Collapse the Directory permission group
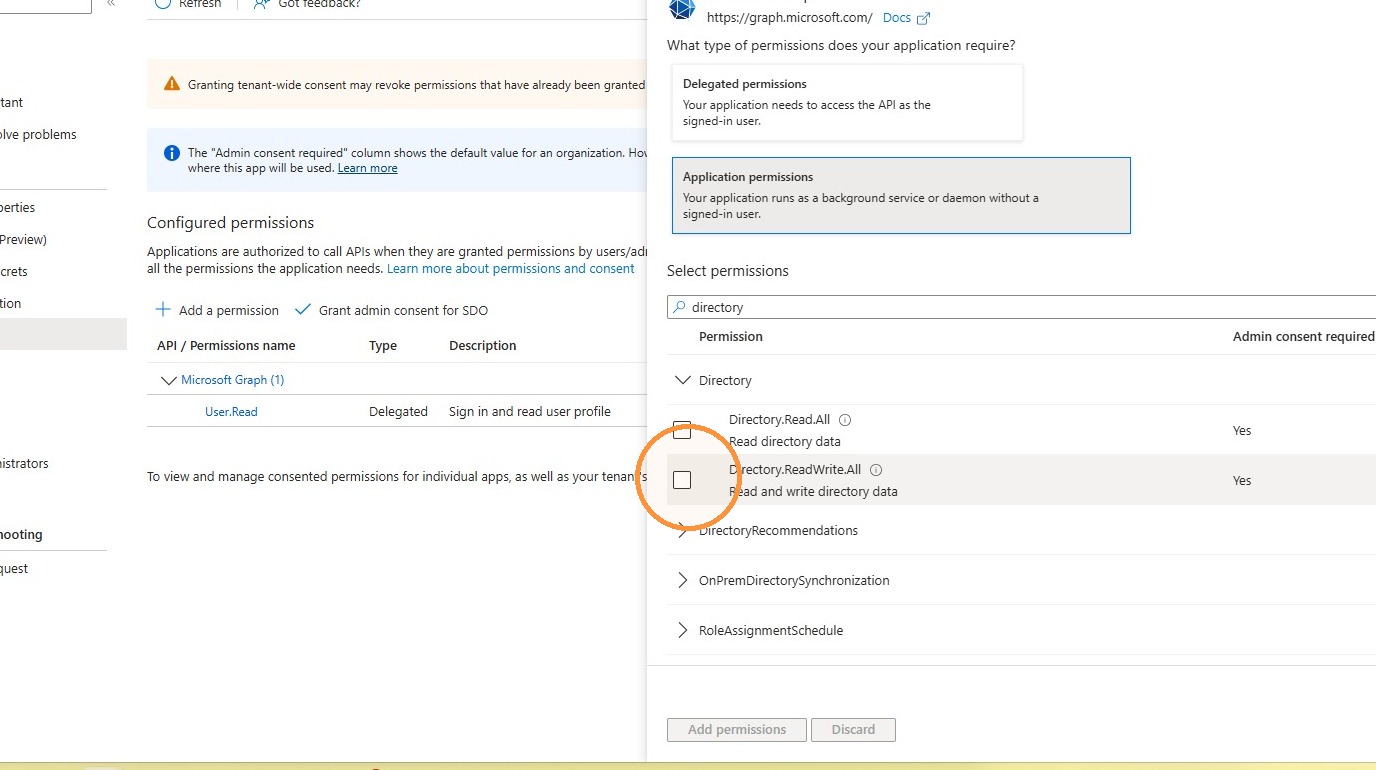The height and width of the screenshot is (770, 1376). [683, 380]
